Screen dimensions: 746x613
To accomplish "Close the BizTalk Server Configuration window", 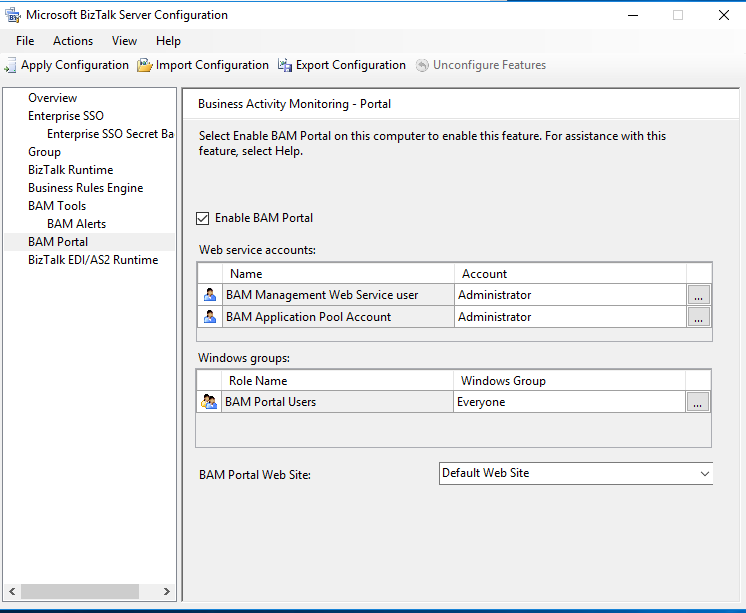I will 724,15.
